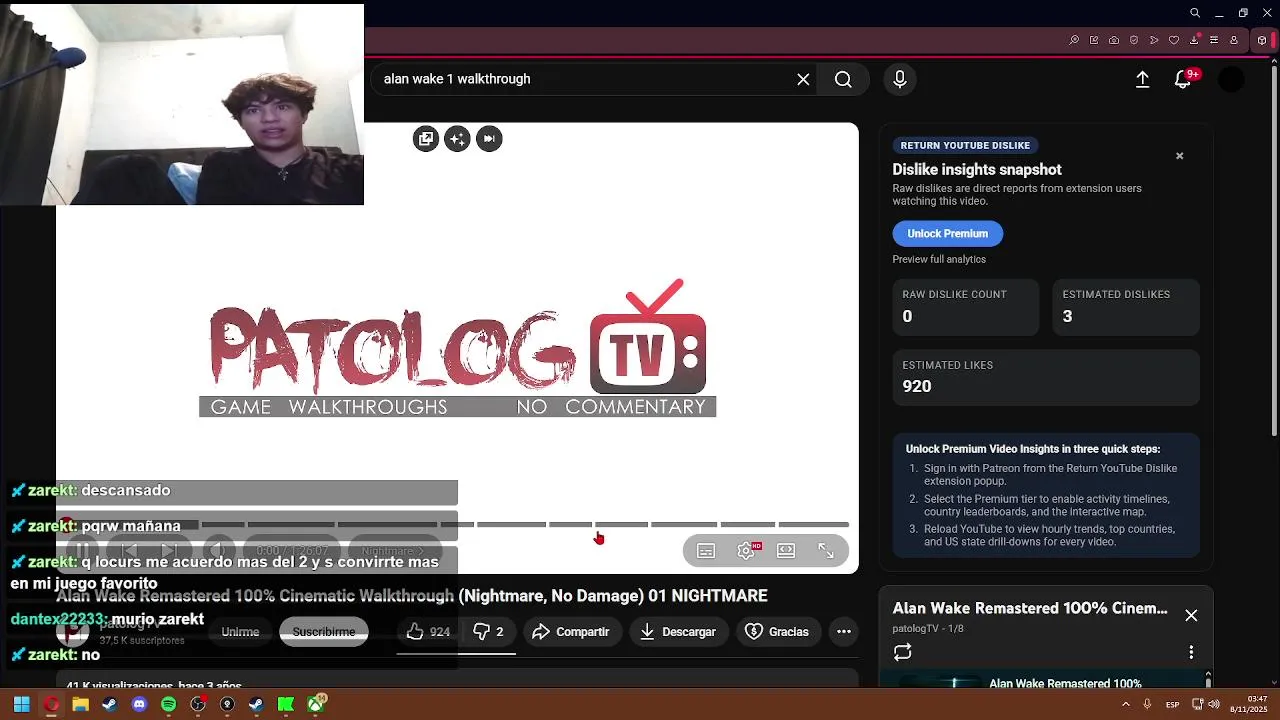Click the browser title bar search icon
This screenshot has width=1280, height=720.
pos(1195,13)
